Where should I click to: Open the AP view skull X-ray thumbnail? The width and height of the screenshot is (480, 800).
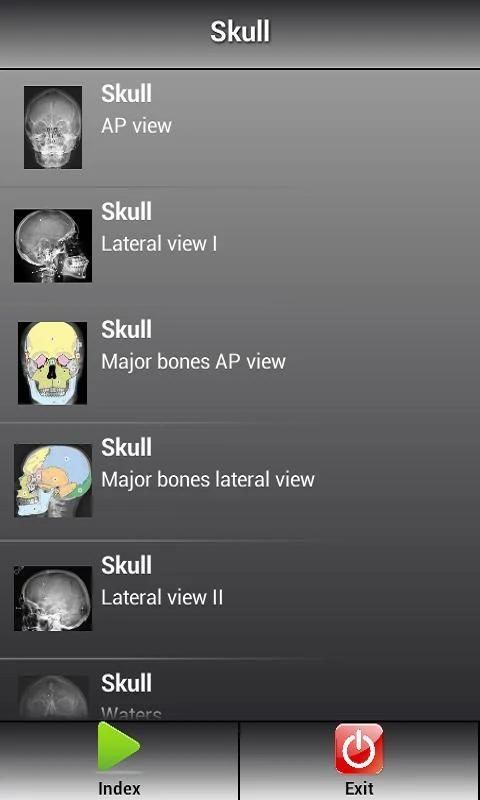click(53, 127)
